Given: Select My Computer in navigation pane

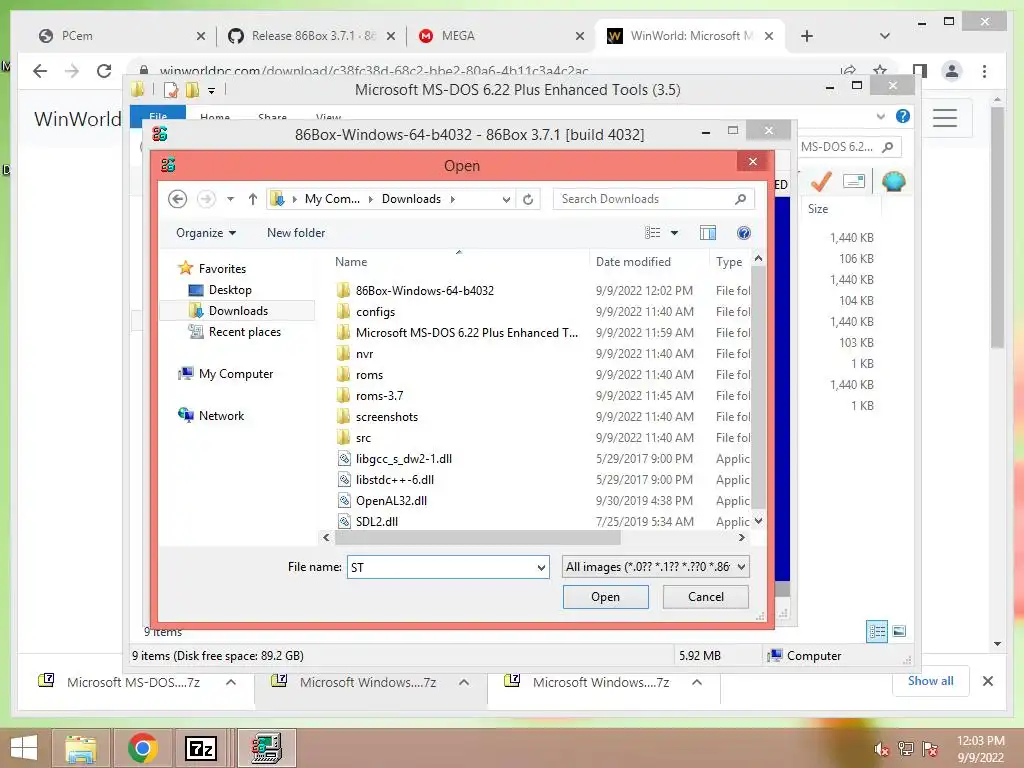Looking at the screenshot, I should (x=236, y=374).
